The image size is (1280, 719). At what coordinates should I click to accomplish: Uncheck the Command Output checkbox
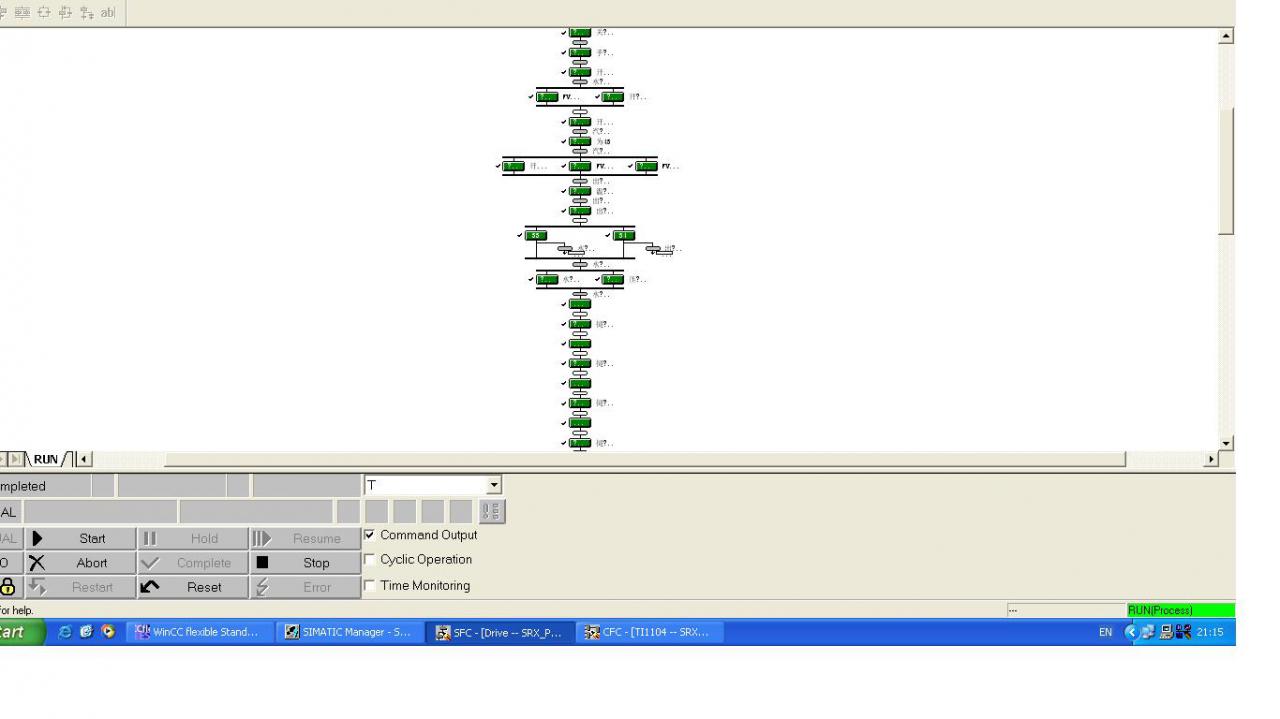(370, 535)
